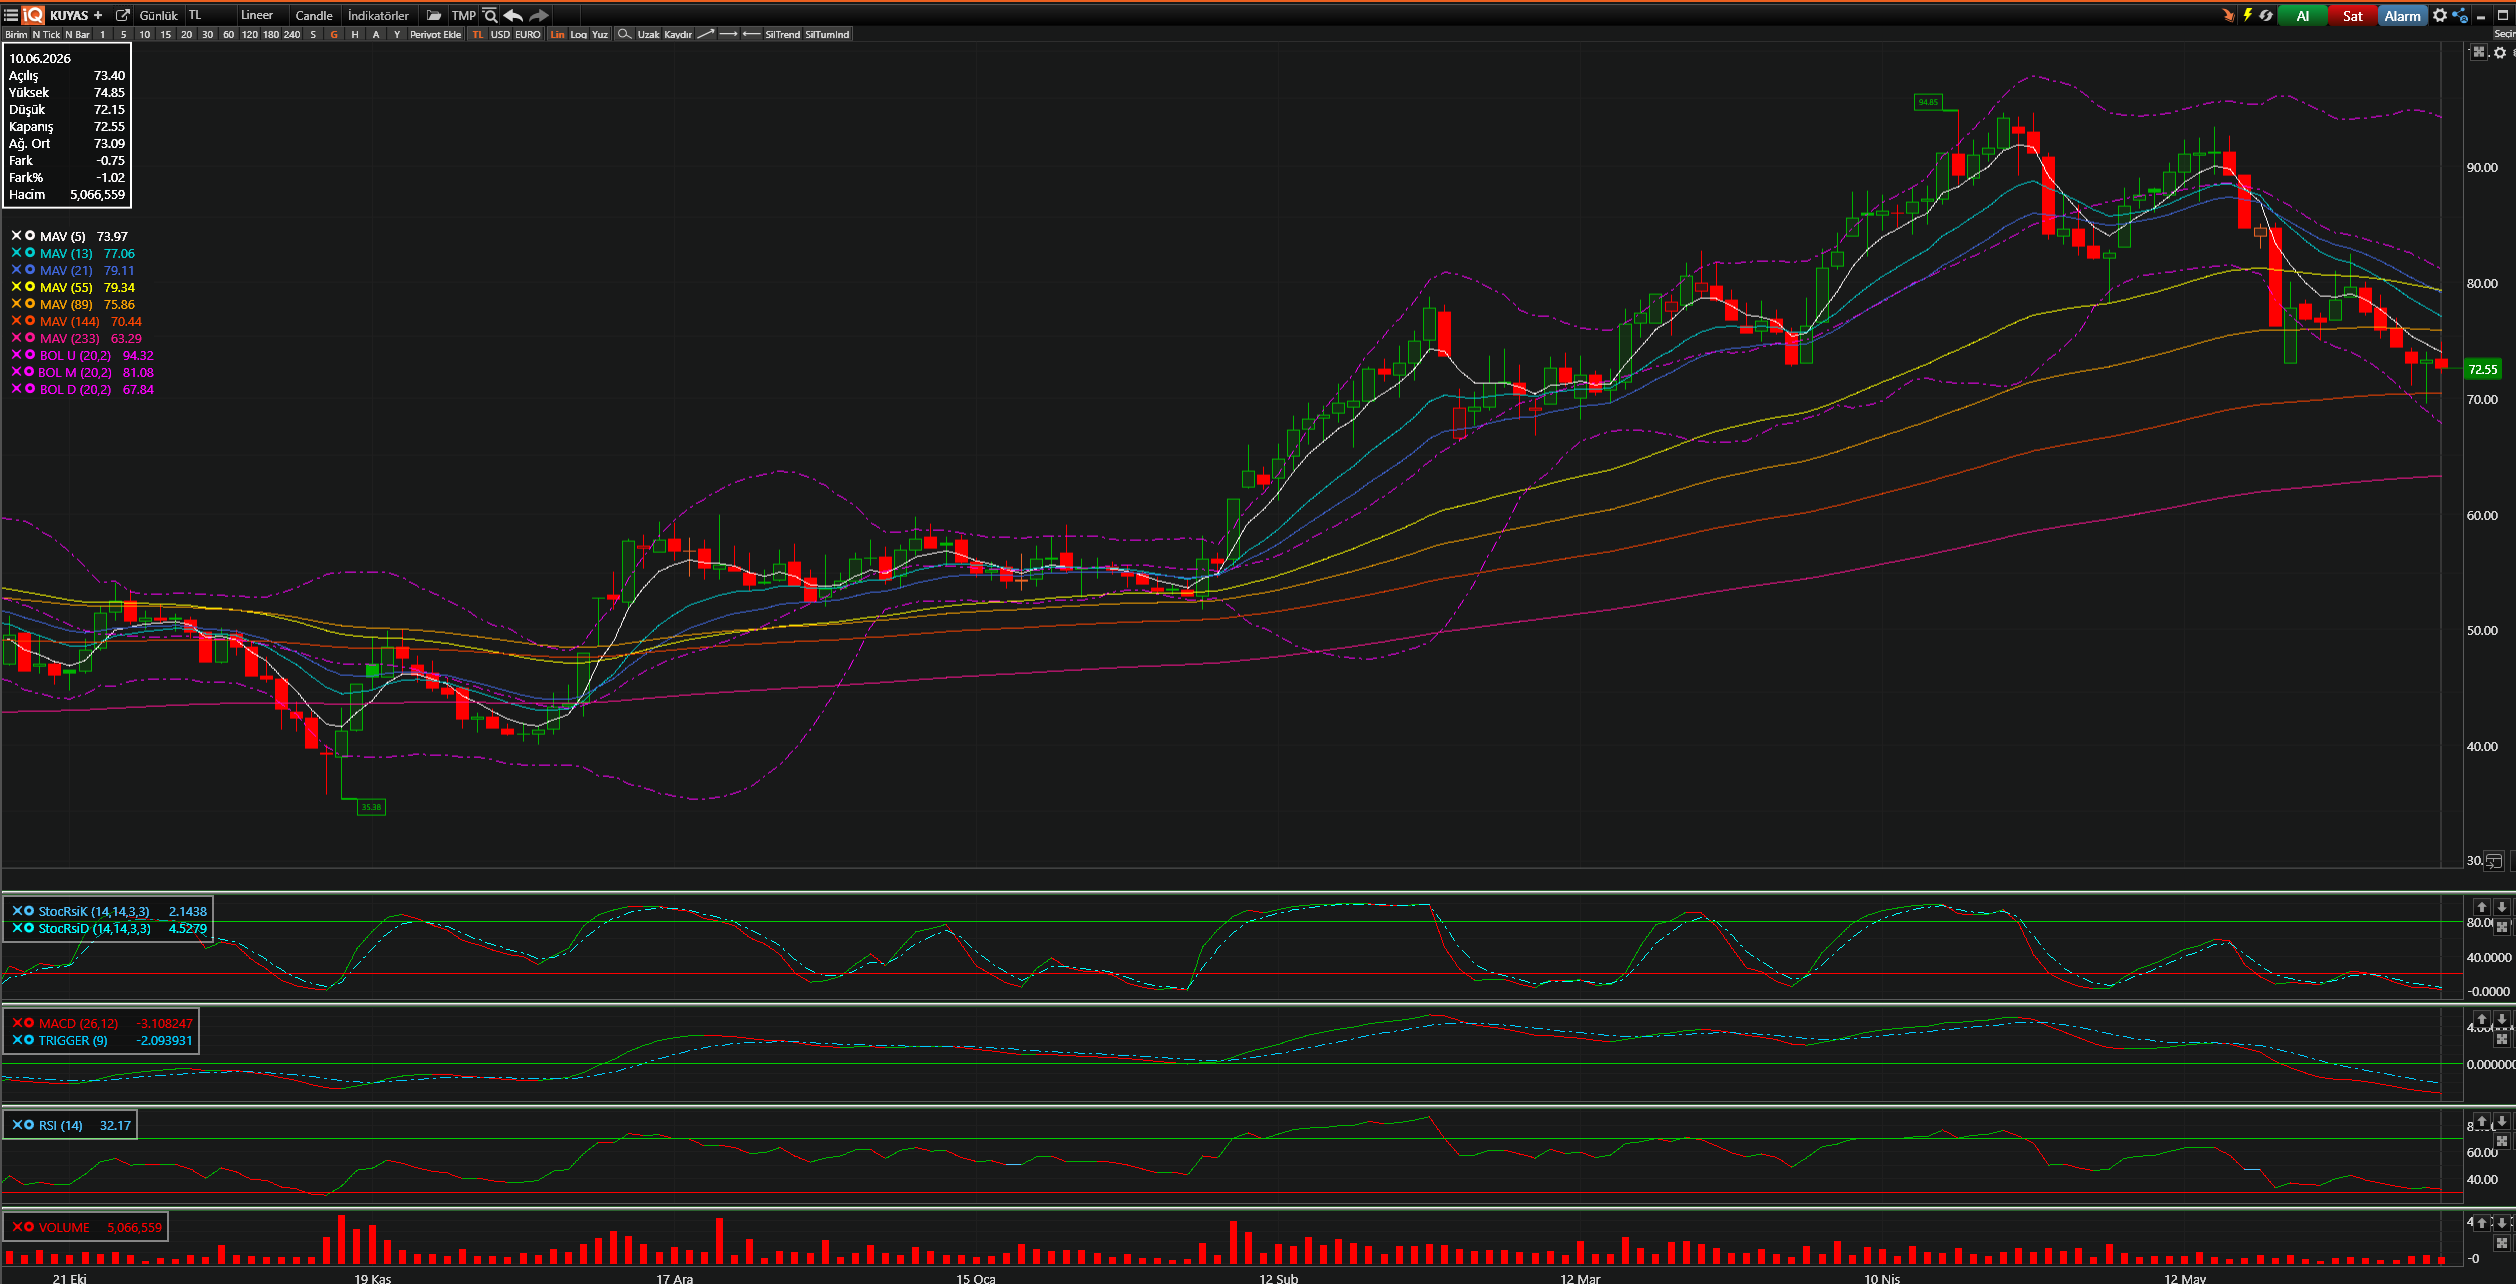
Task: Select the N Bar tab
Action: (77, 34)
